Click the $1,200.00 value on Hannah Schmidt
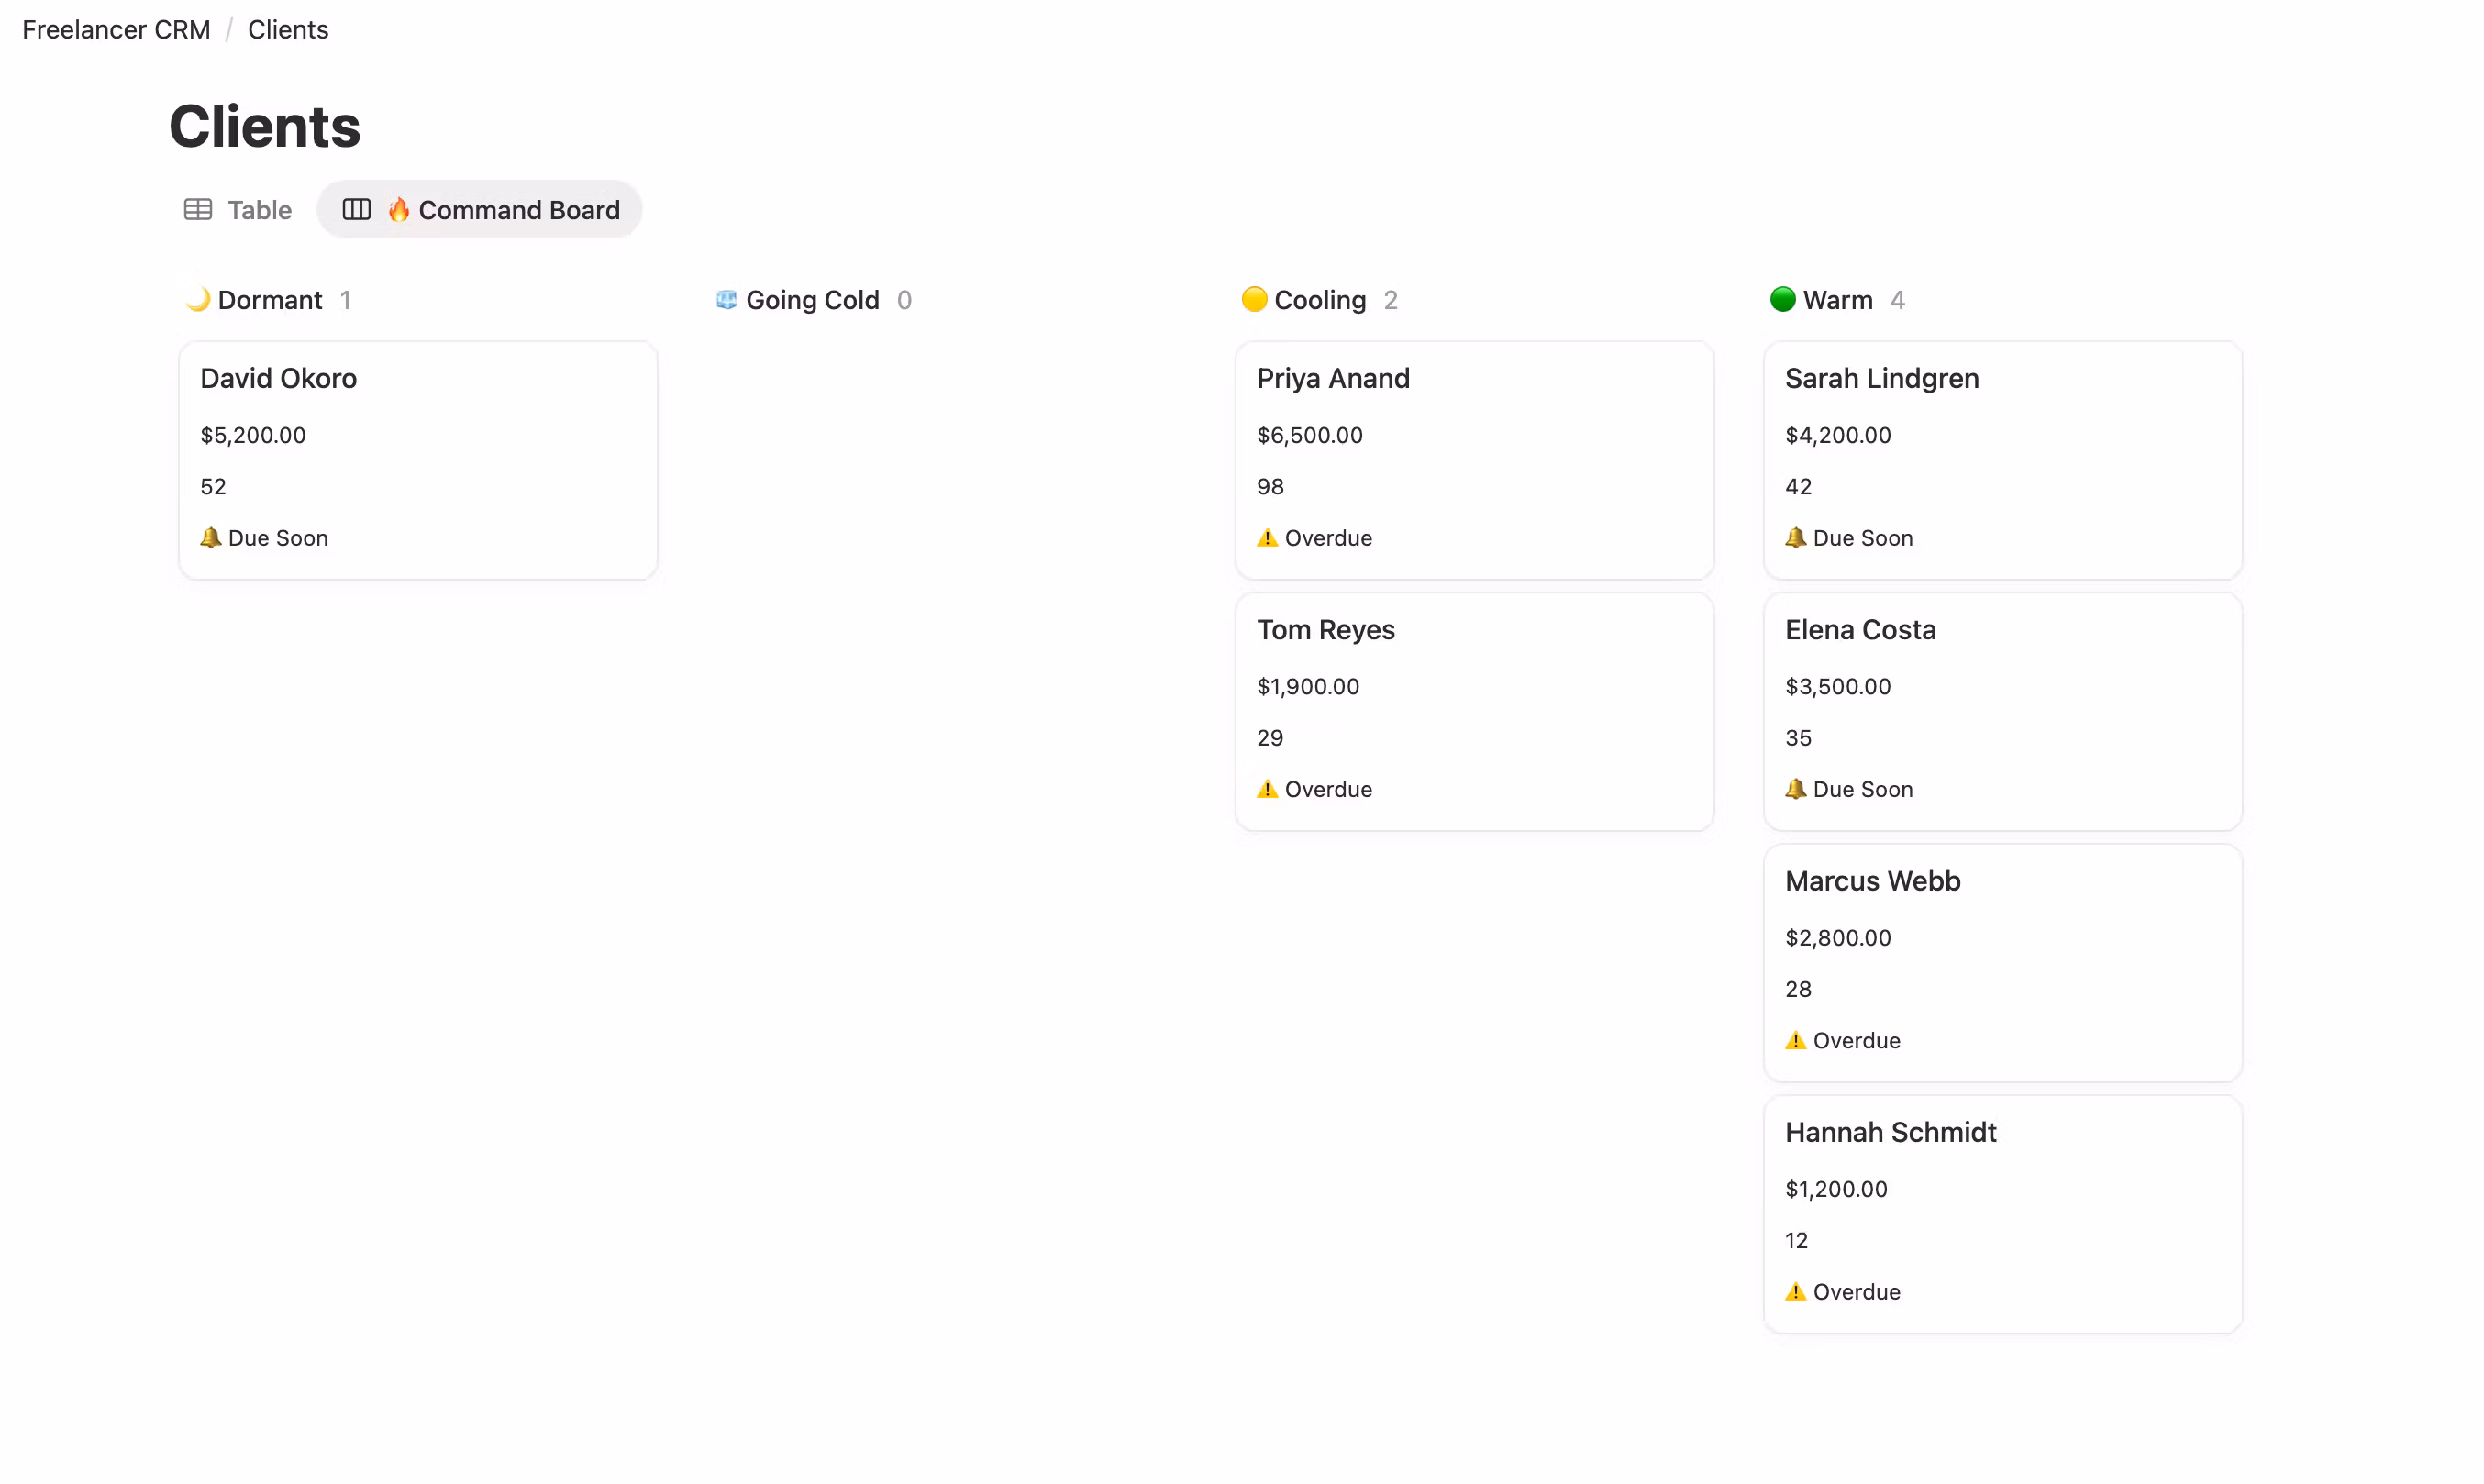 coord(1836,1189)
